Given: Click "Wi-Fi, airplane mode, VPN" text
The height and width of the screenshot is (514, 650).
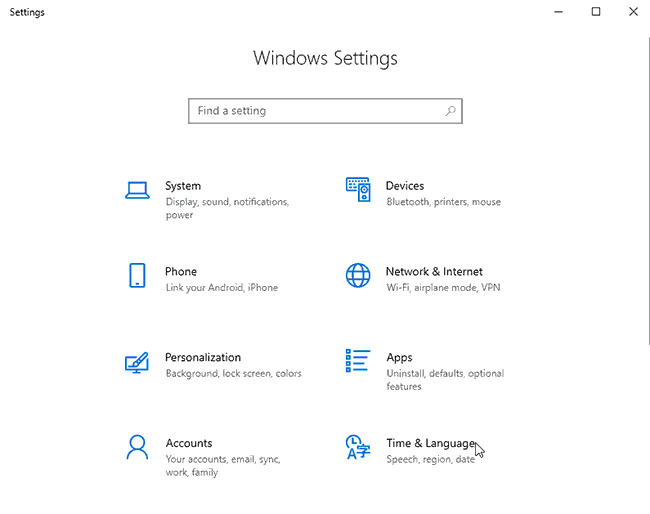Looking at the screenshot, I should [443, 288].
